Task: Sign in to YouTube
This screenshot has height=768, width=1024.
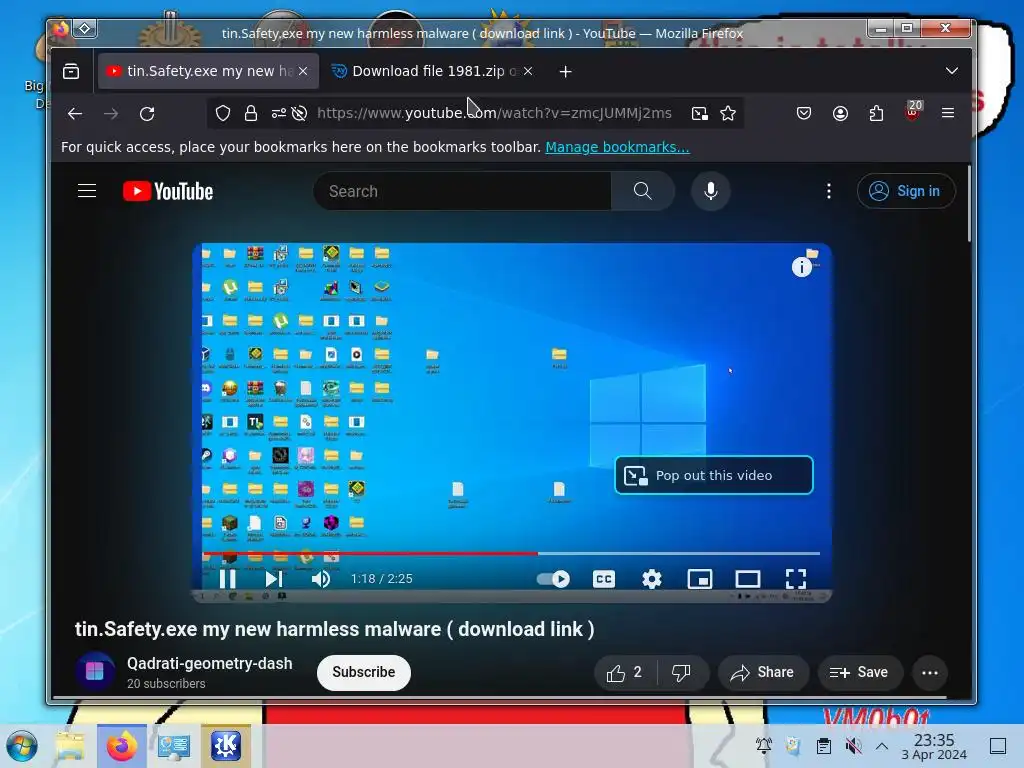Action: coord(906,191)
